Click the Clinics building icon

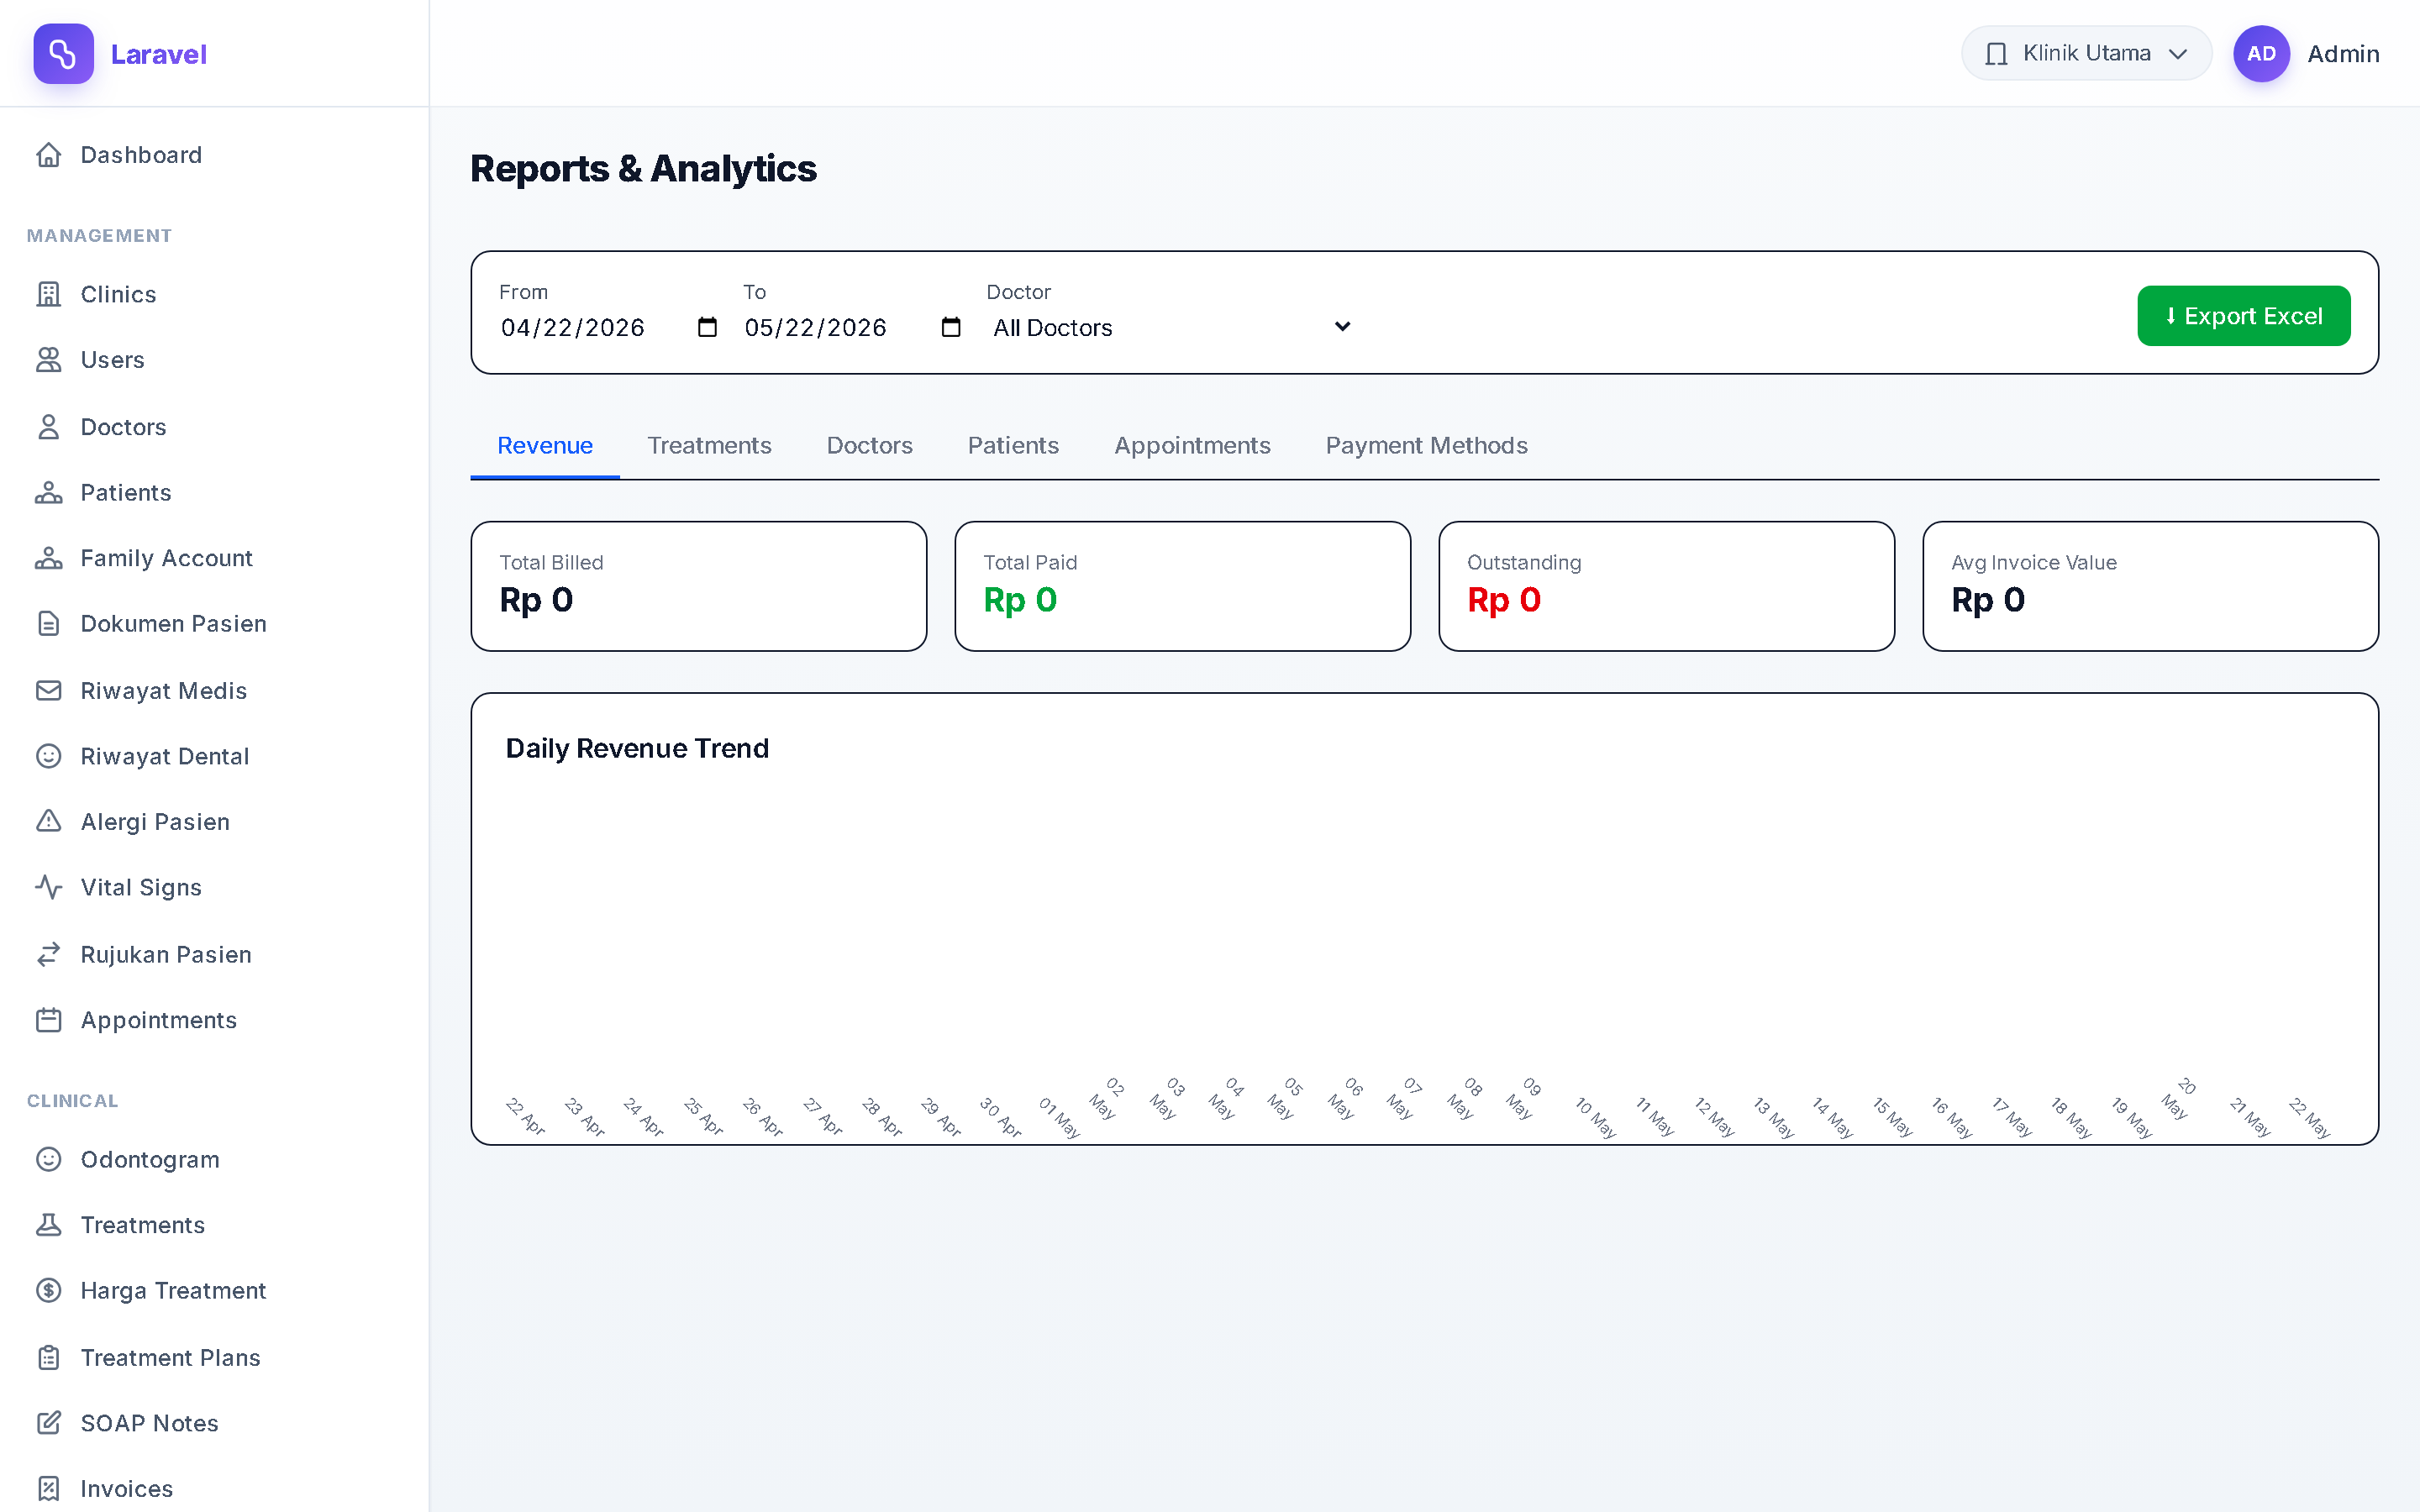click(49, 294)
